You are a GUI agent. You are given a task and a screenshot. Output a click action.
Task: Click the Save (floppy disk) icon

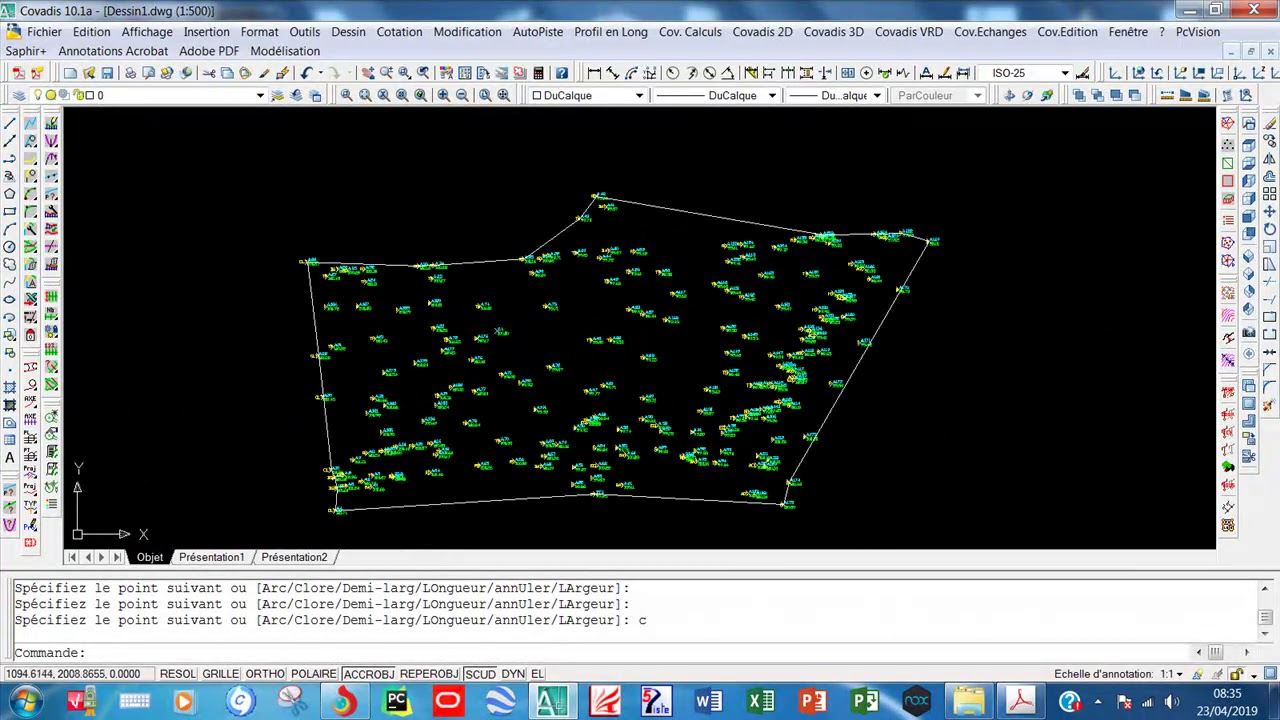coord(107,72)
